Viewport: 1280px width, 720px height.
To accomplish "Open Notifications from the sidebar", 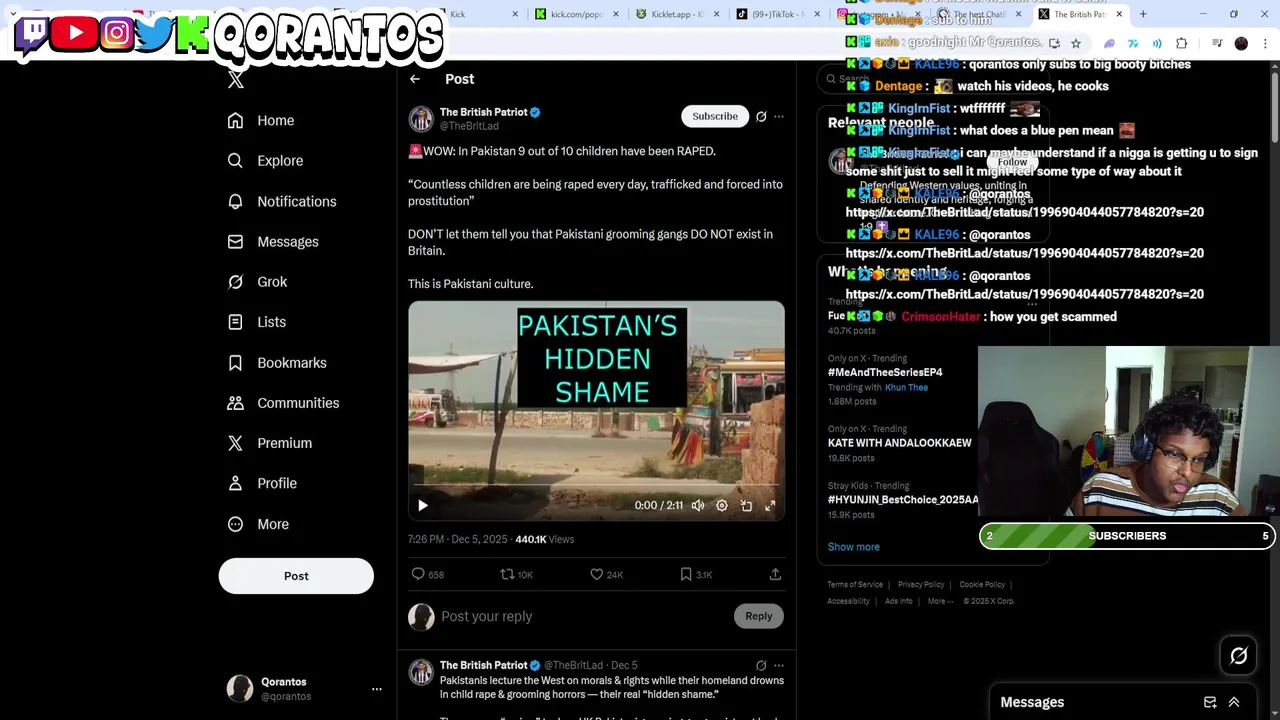I will (x=281, y=201).
